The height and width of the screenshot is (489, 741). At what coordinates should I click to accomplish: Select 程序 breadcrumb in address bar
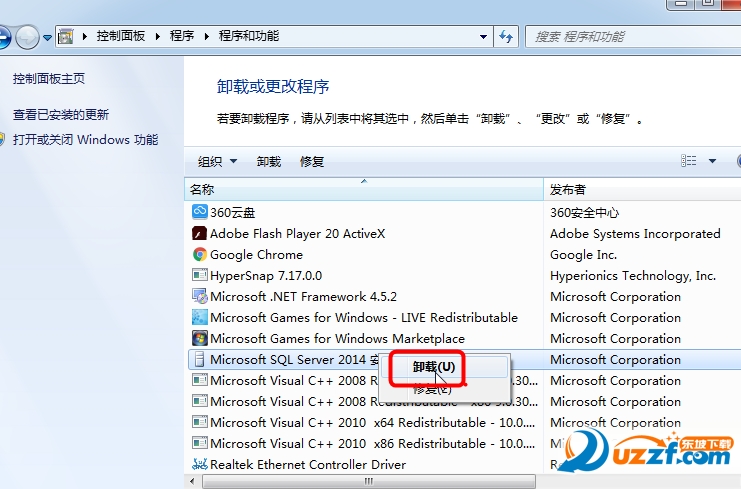click(x=182, y=36)
